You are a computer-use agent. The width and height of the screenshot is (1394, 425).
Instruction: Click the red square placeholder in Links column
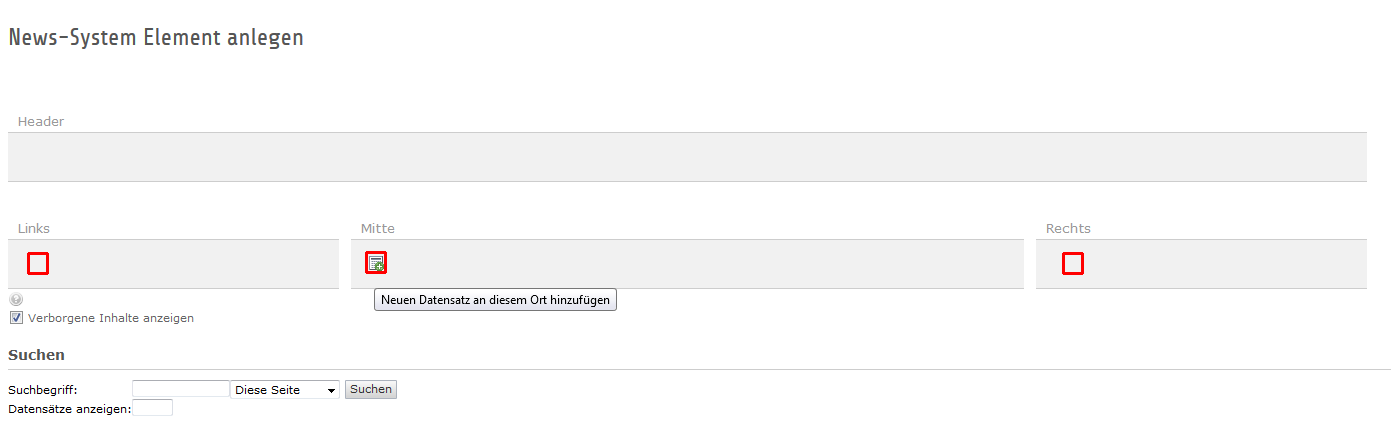[38, 263]
